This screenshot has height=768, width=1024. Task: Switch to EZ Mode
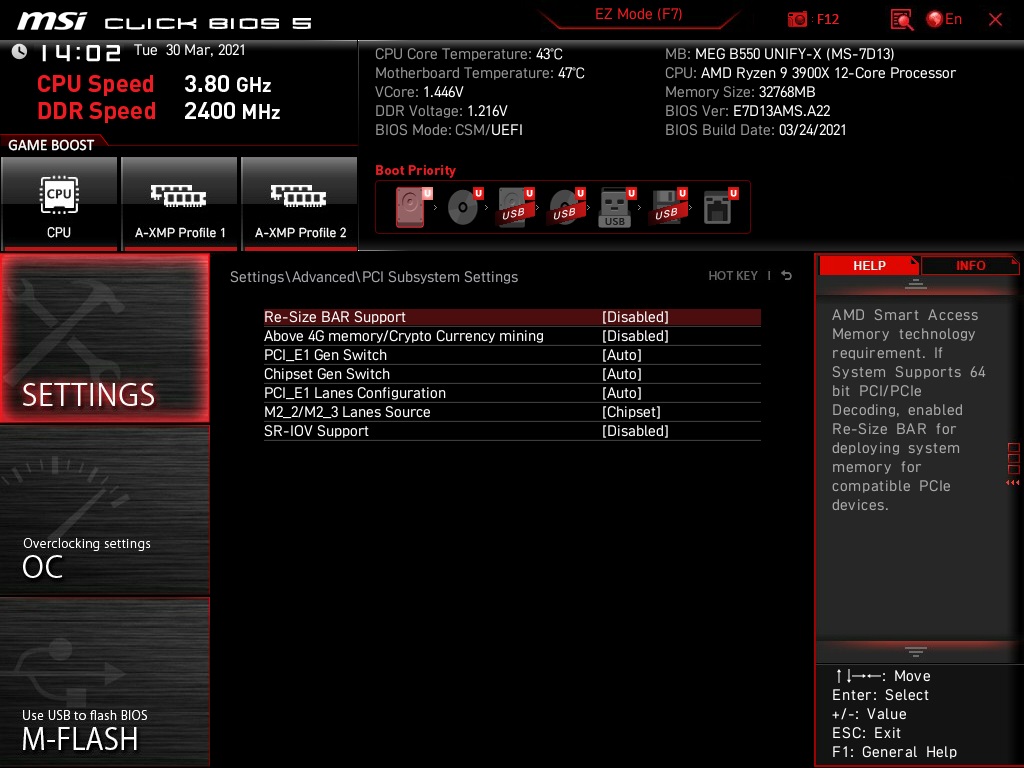(x=639, y=16)
